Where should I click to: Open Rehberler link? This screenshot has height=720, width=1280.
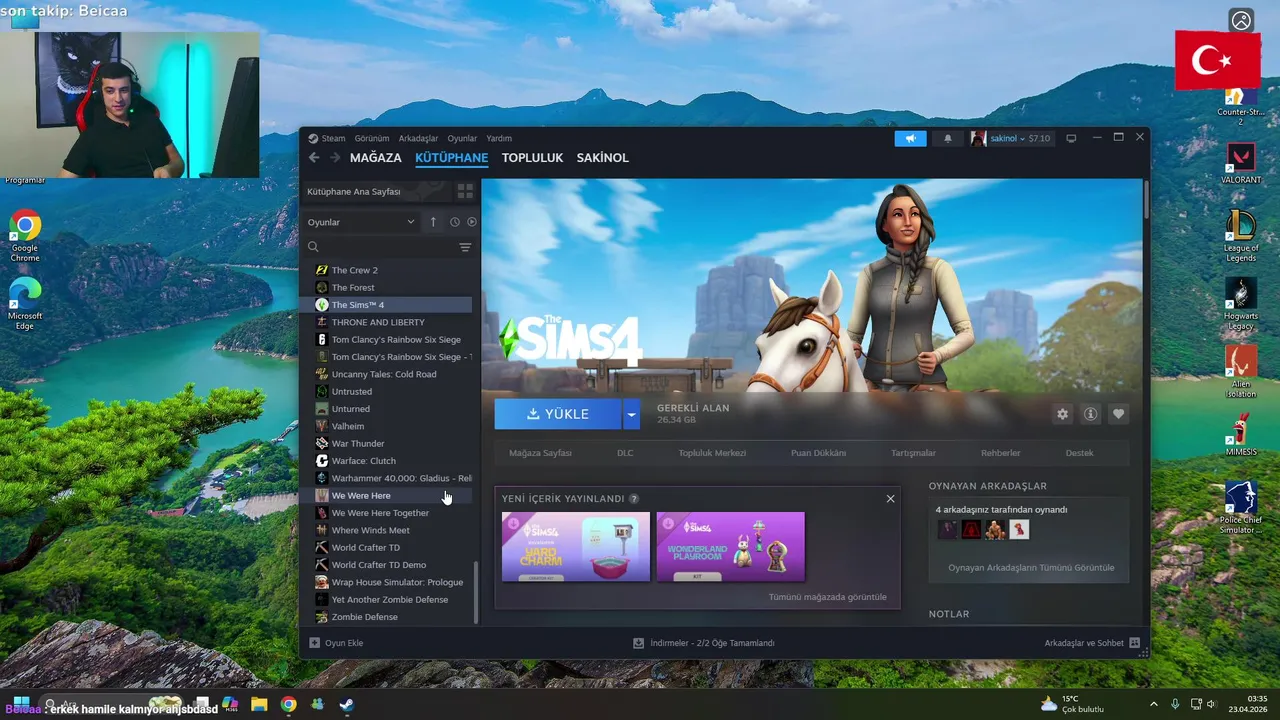tap(1000, 453)
